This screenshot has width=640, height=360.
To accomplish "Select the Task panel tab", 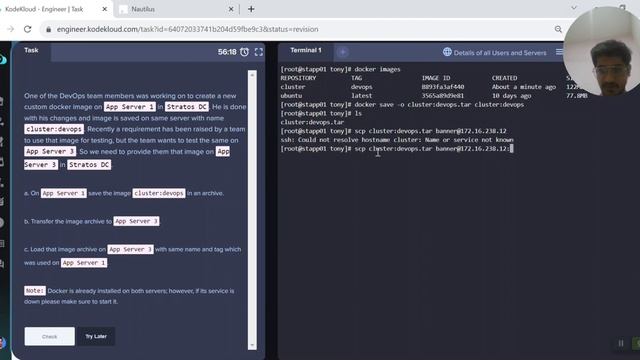I will pyautogui.click(x=31, y=50).
